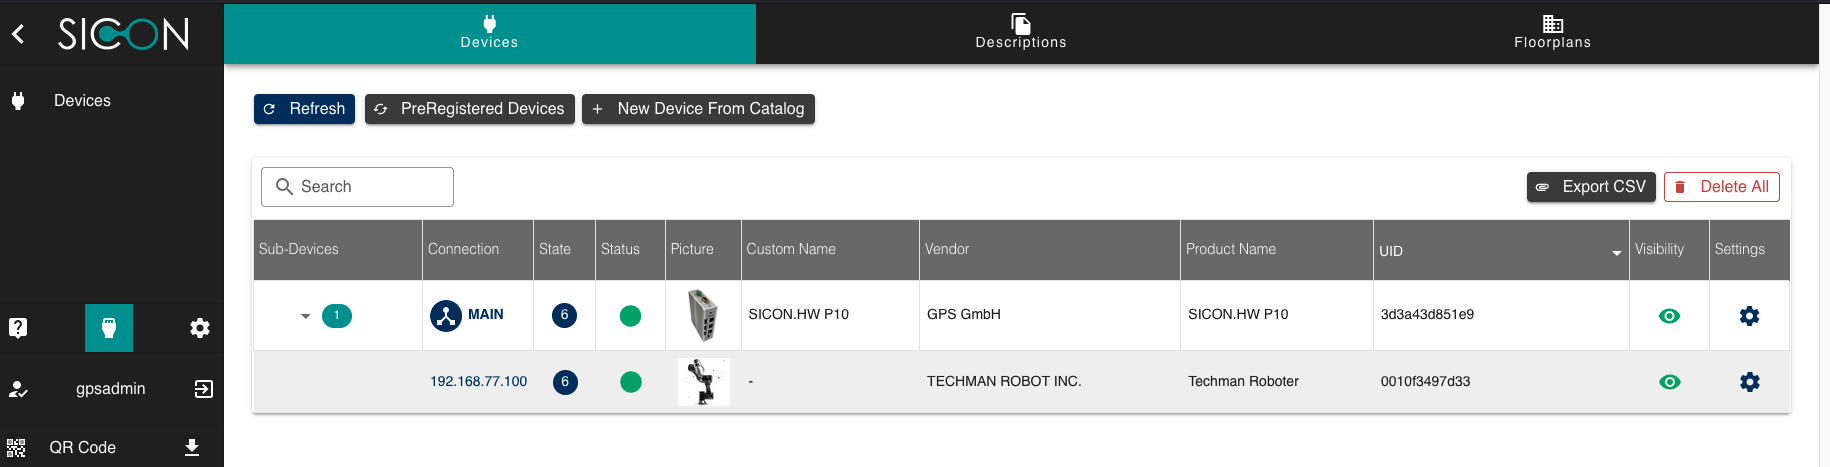The height and width of the screenshot is (467, 1830).
Task: Click the help question mark icon
Action: [x=18, y=328]
